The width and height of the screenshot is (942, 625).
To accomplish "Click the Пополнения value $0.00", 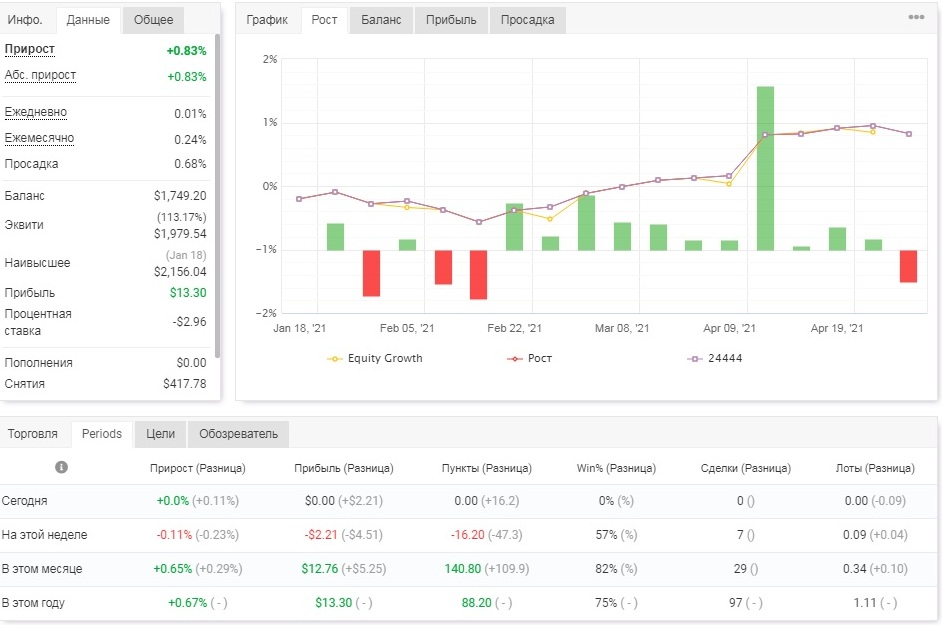I will (192, 363).
